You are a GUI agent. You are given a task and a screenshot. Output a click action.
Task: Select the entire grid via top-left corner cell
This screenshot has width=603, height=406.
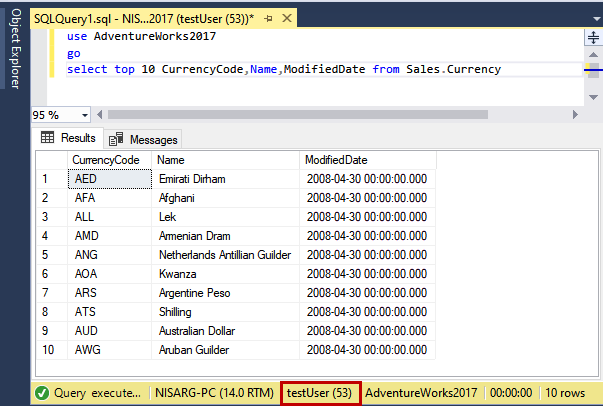[x=50, y=160]
